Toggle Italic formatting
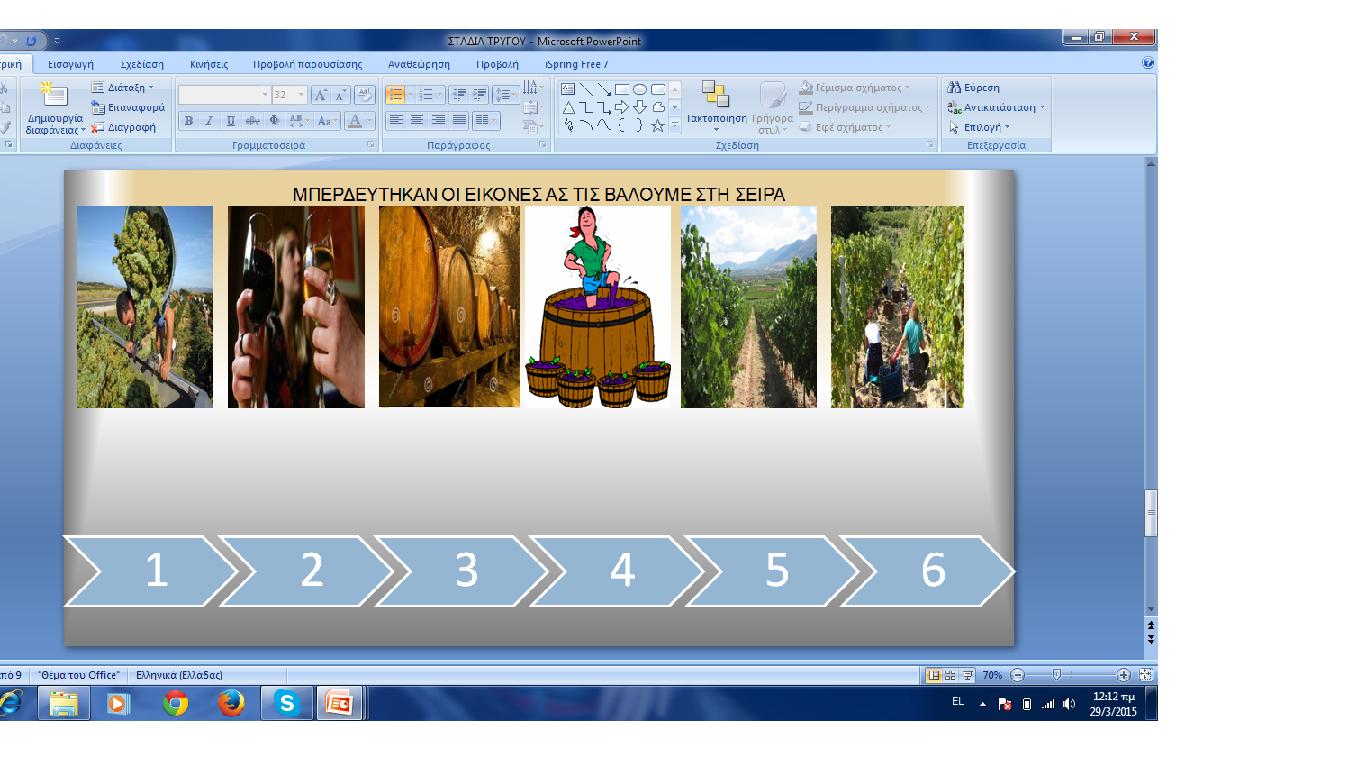This screenshot has height=768, width=1366. (x=209, y=121)
